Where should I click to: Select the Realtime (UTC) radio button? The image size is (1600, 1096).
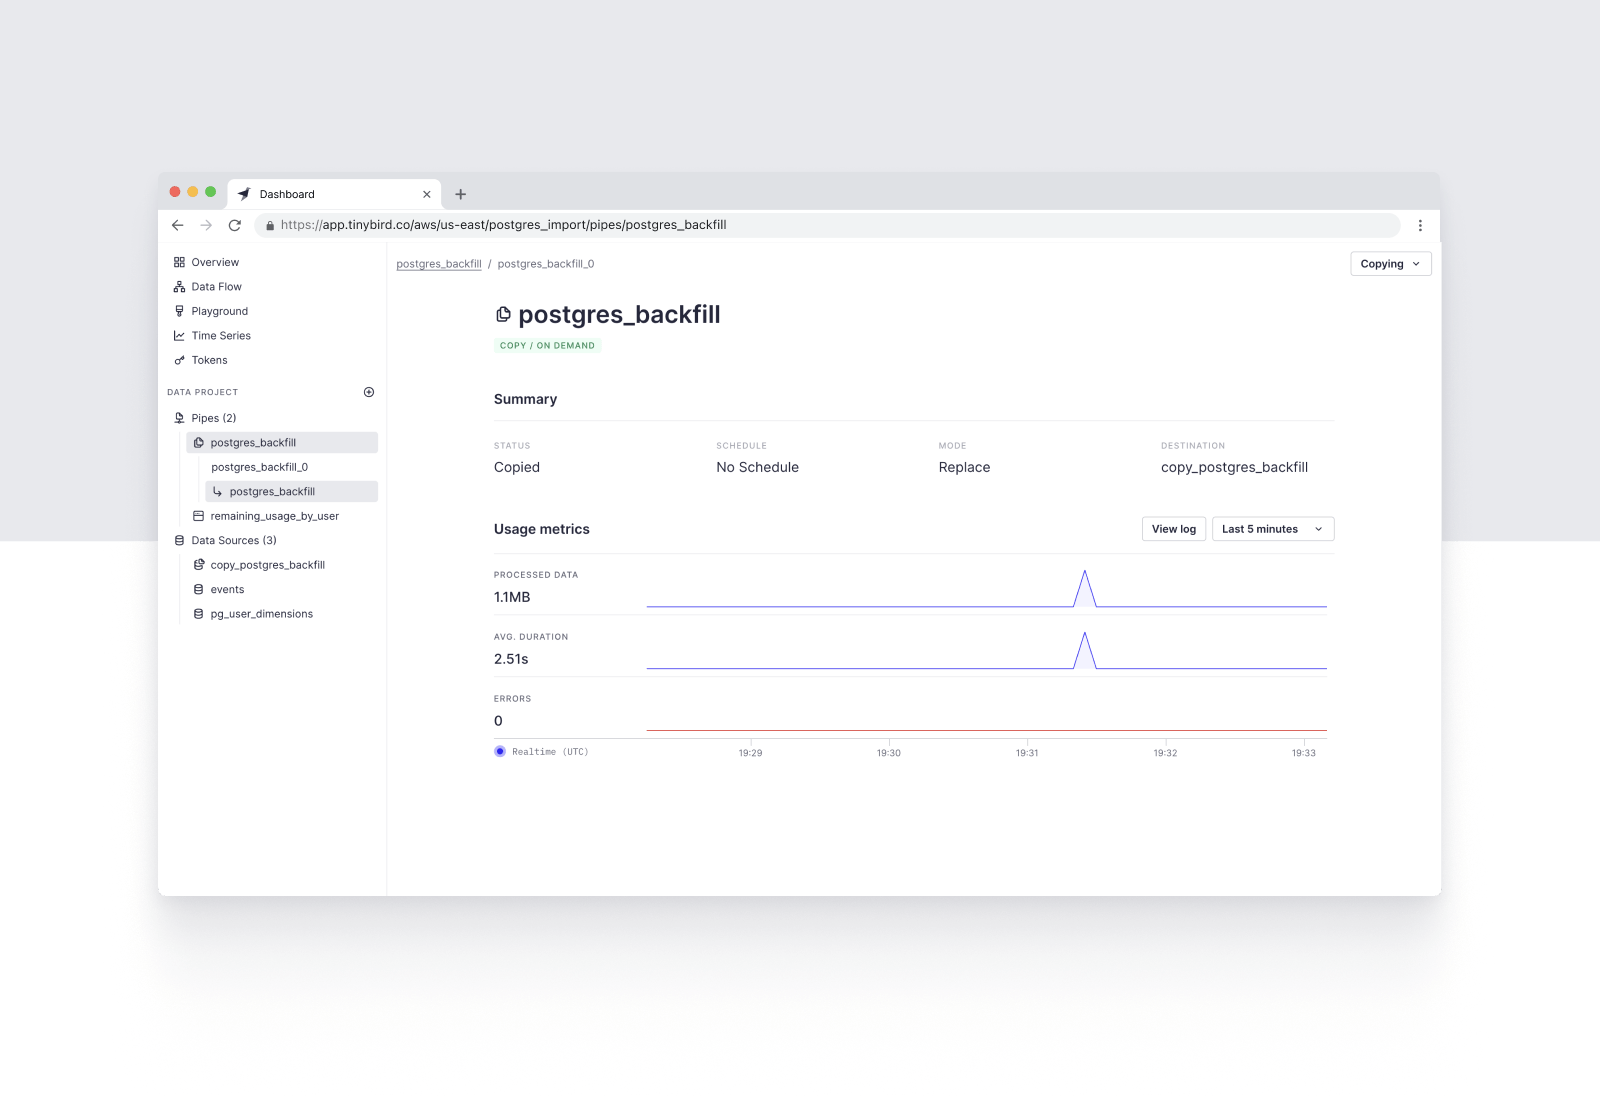(x=500, y=752)
